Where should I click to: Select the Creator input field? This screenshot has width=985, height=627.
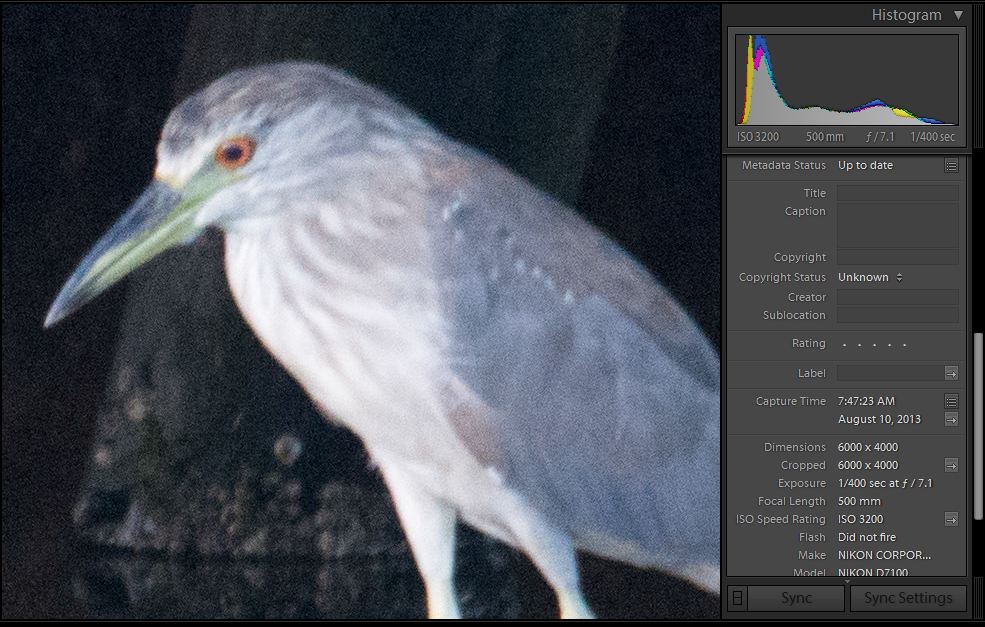(x=897, y=297)
